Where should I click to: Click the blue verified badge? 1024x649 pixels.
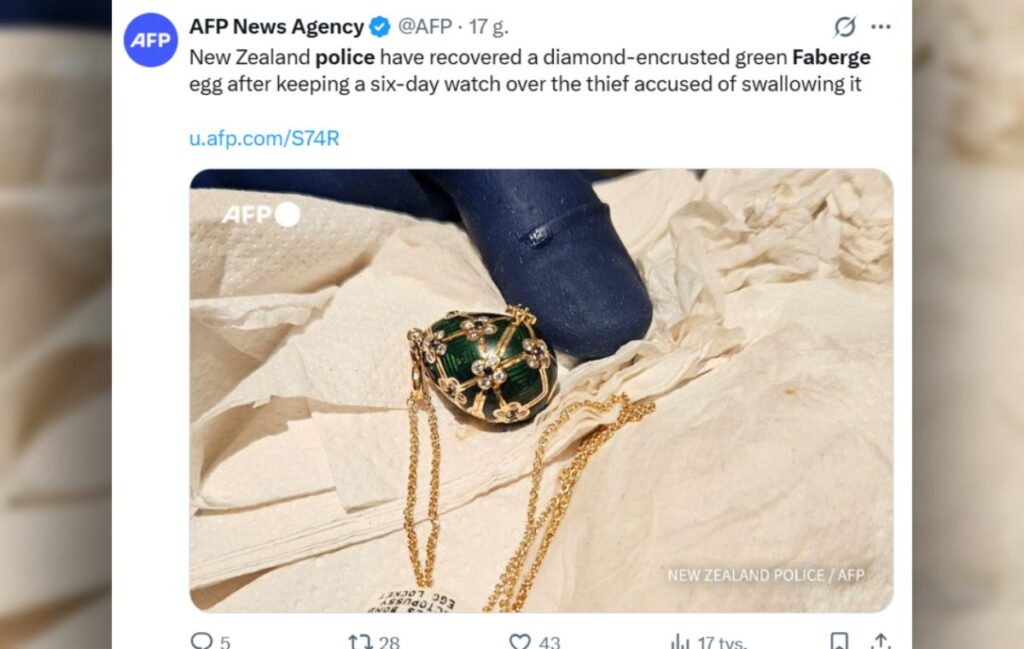click(x=381, y=27)
